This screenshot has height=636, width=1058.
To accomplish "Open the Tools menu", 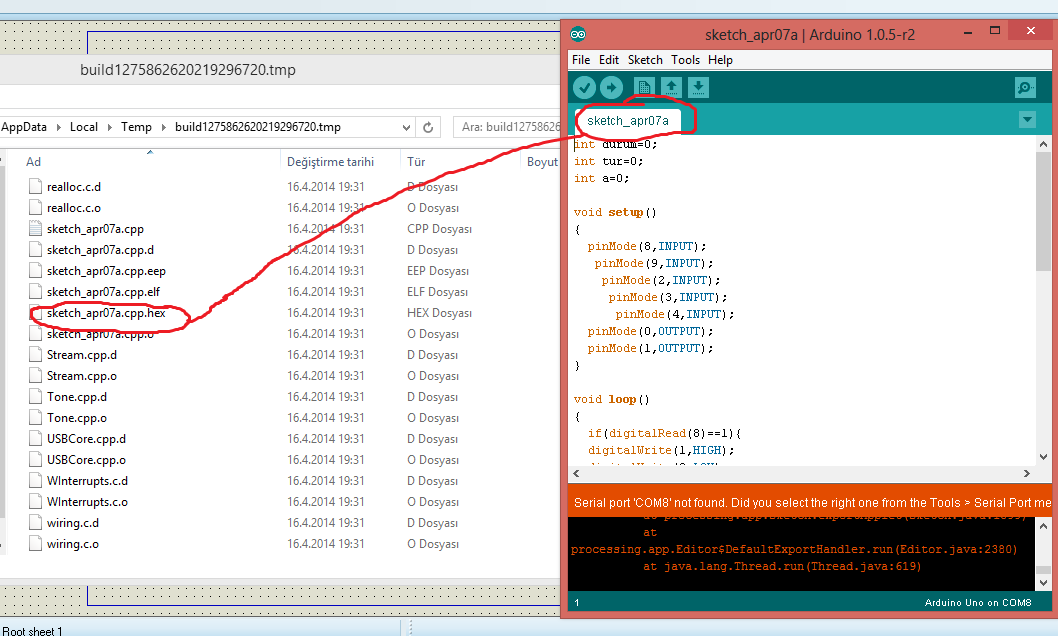I will point(685,60).
